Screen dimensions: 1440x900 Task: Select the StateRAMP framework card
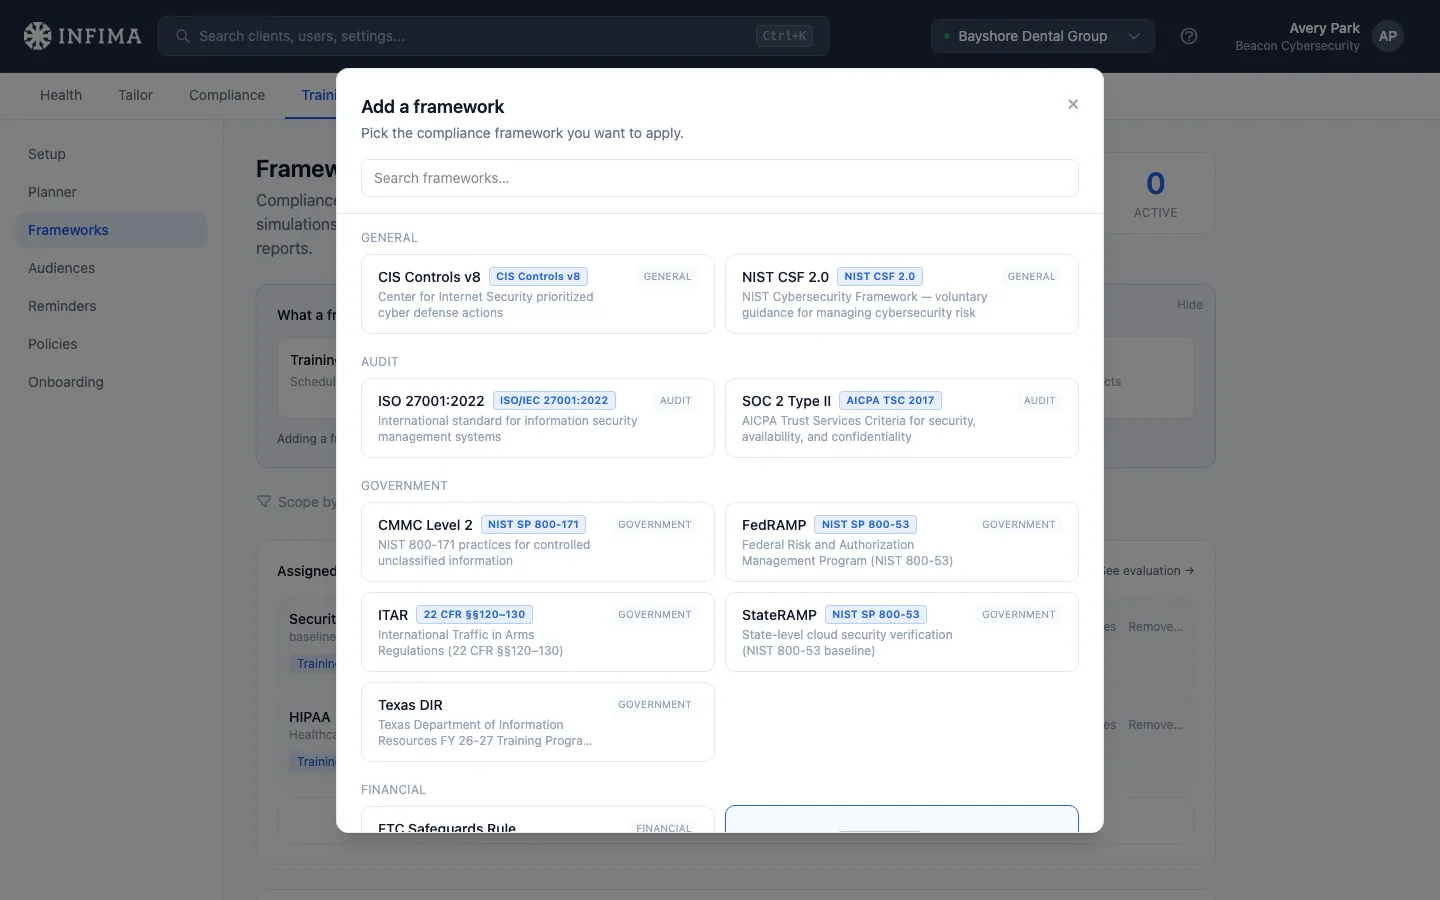point(902,632)
